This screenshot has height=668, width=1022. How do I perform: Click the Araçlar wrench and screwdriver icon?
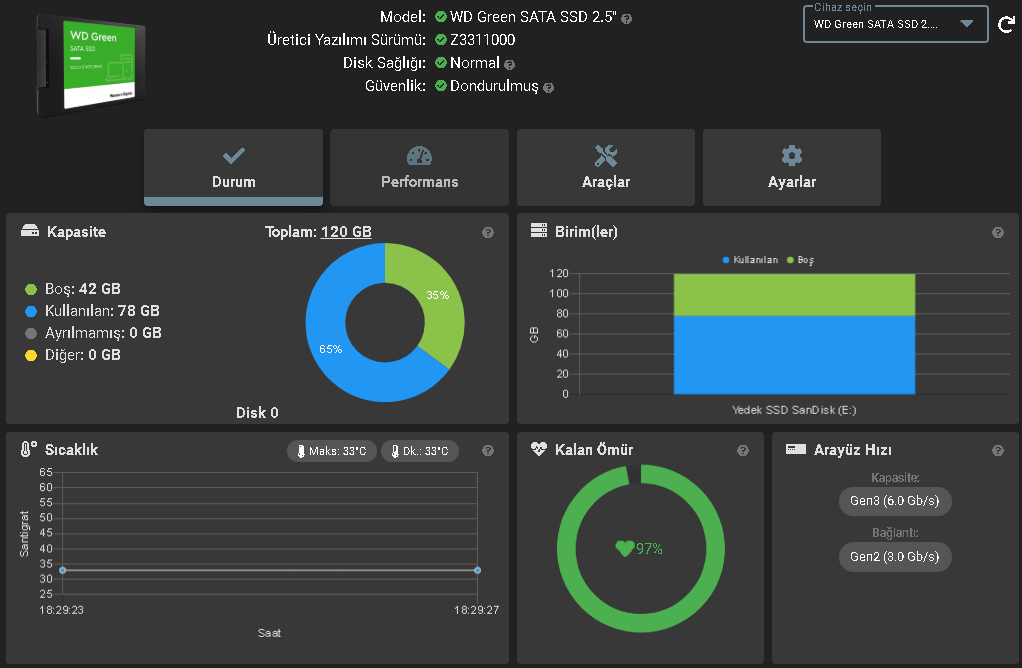click(606, 156)
